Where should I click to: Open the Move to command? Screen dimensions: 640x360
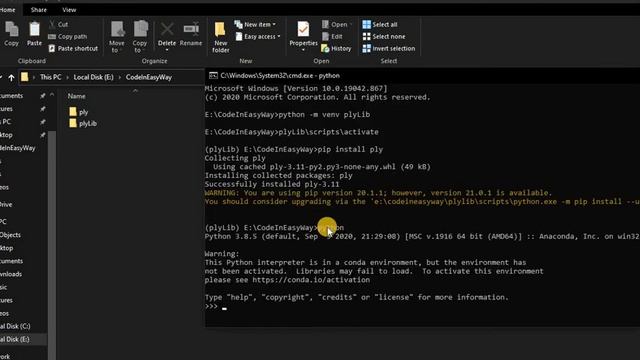click(x=117, y=37)
